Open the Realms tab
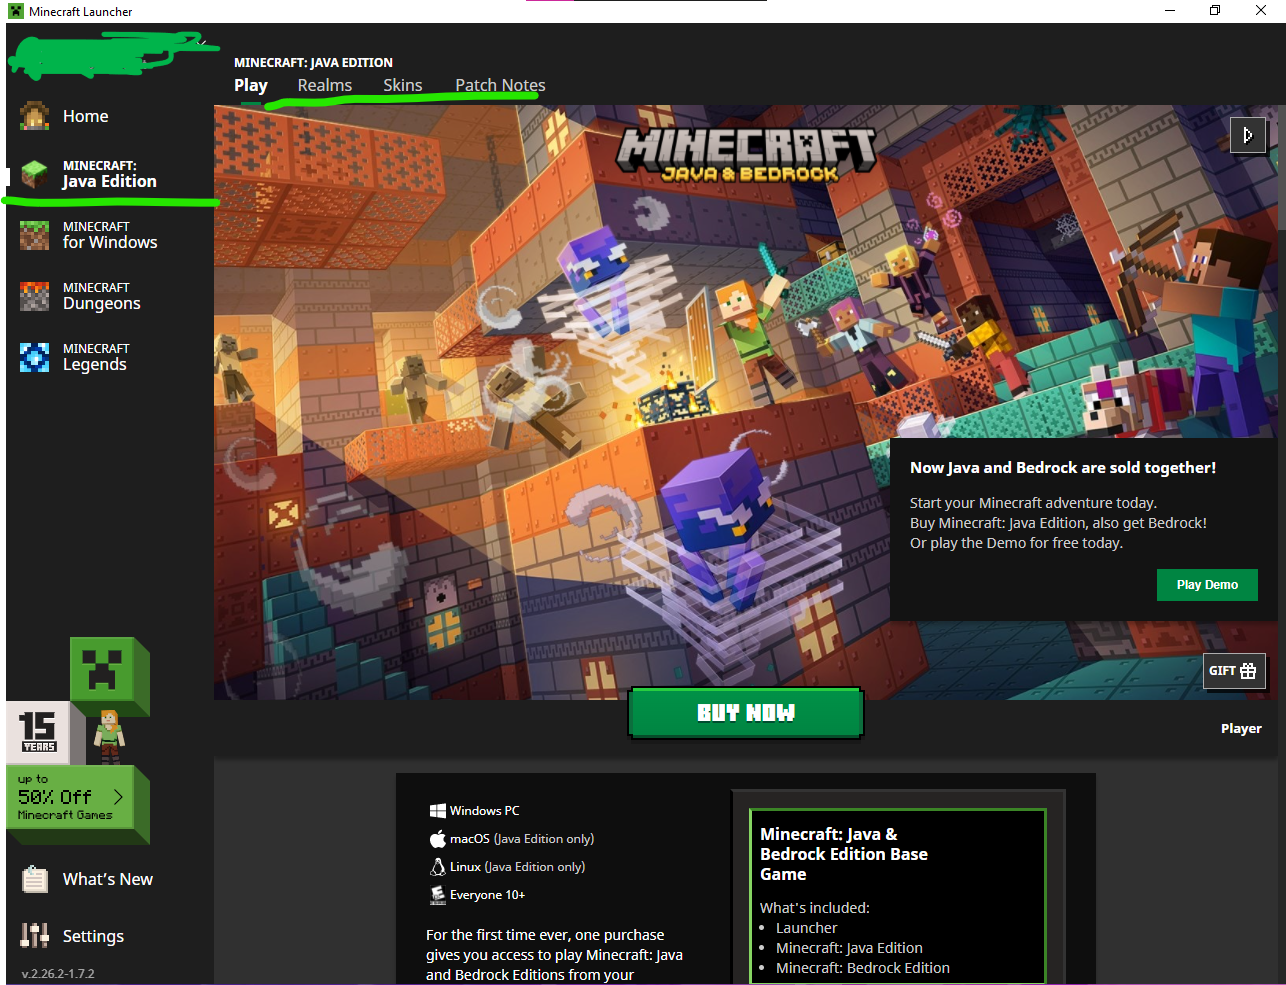The height and width of the screenshot is (985, 1286). click(x=325, y=85)
